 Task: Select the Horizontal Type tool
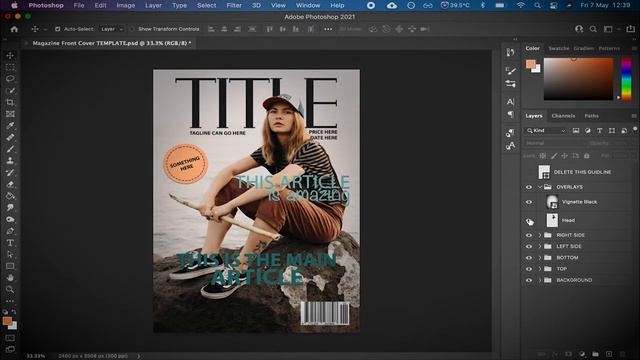pyautogui.click(x=10, y=243)
